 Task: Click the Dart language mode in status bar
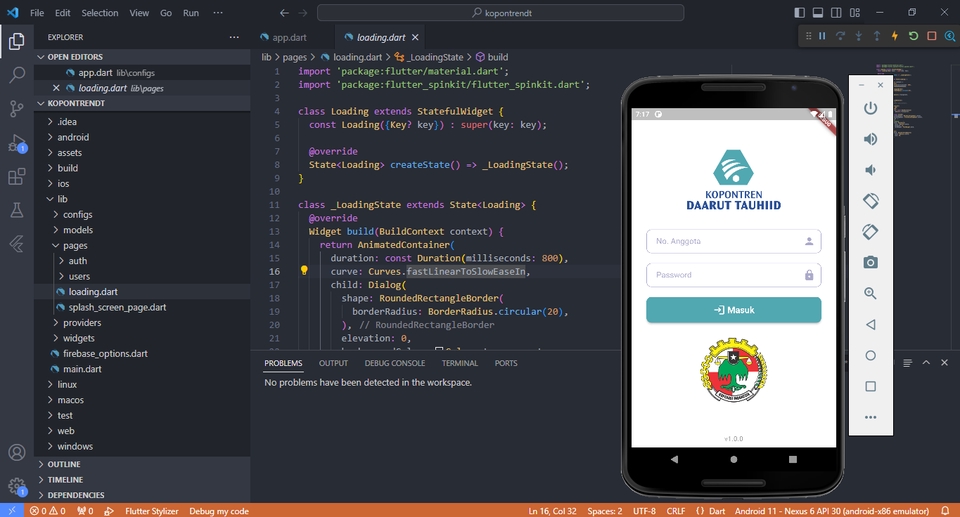[x=717, y=511]
